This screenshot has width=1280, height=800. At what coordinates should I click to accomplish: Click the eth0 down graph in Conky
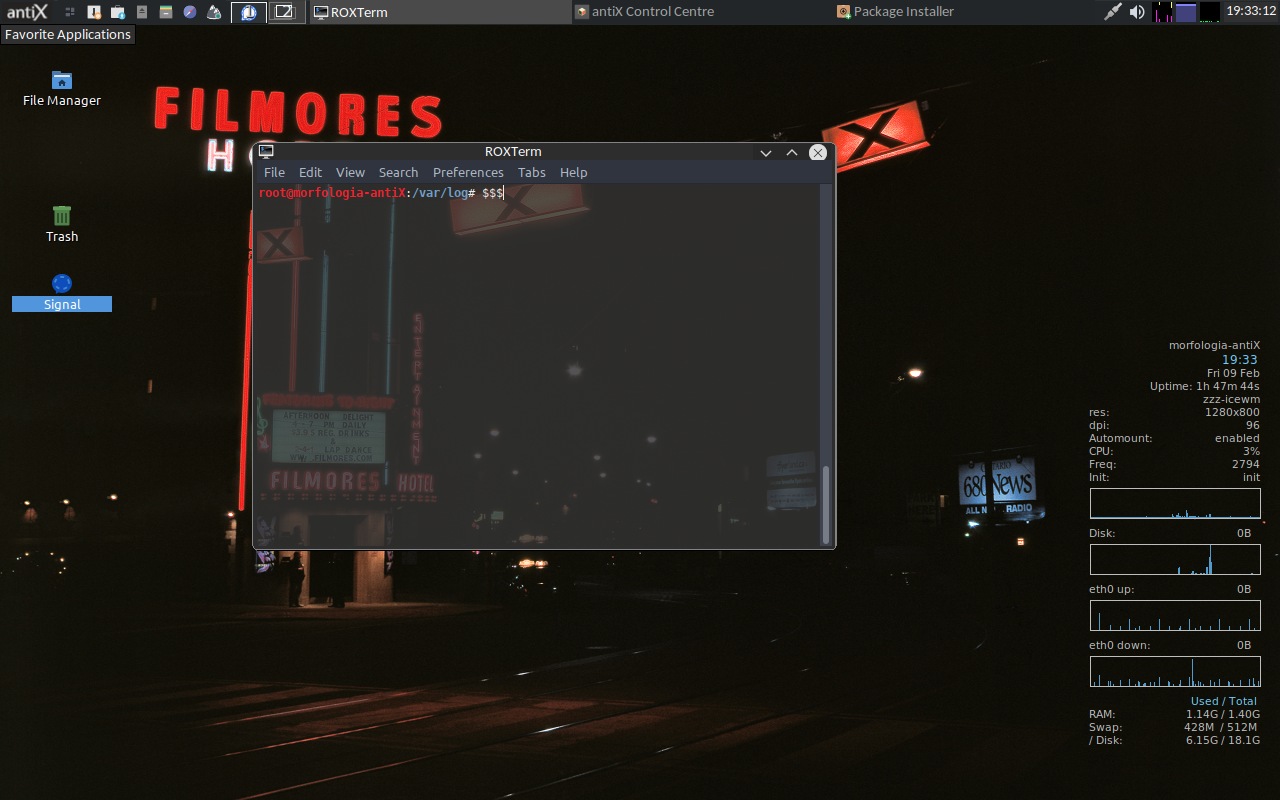[1175, 672]
